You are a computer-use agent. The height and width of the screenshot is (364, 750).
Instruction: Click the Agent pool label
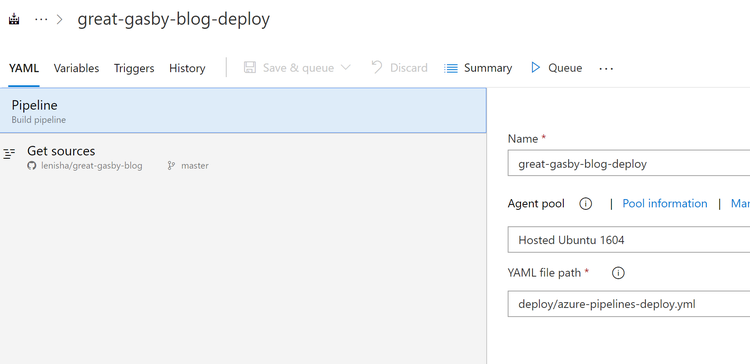click(x=536, y=204)
